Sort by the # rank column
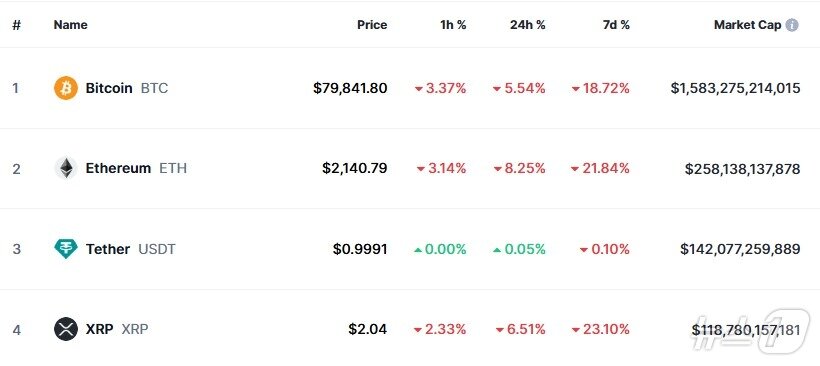The image size is (820, 366). 17,25
